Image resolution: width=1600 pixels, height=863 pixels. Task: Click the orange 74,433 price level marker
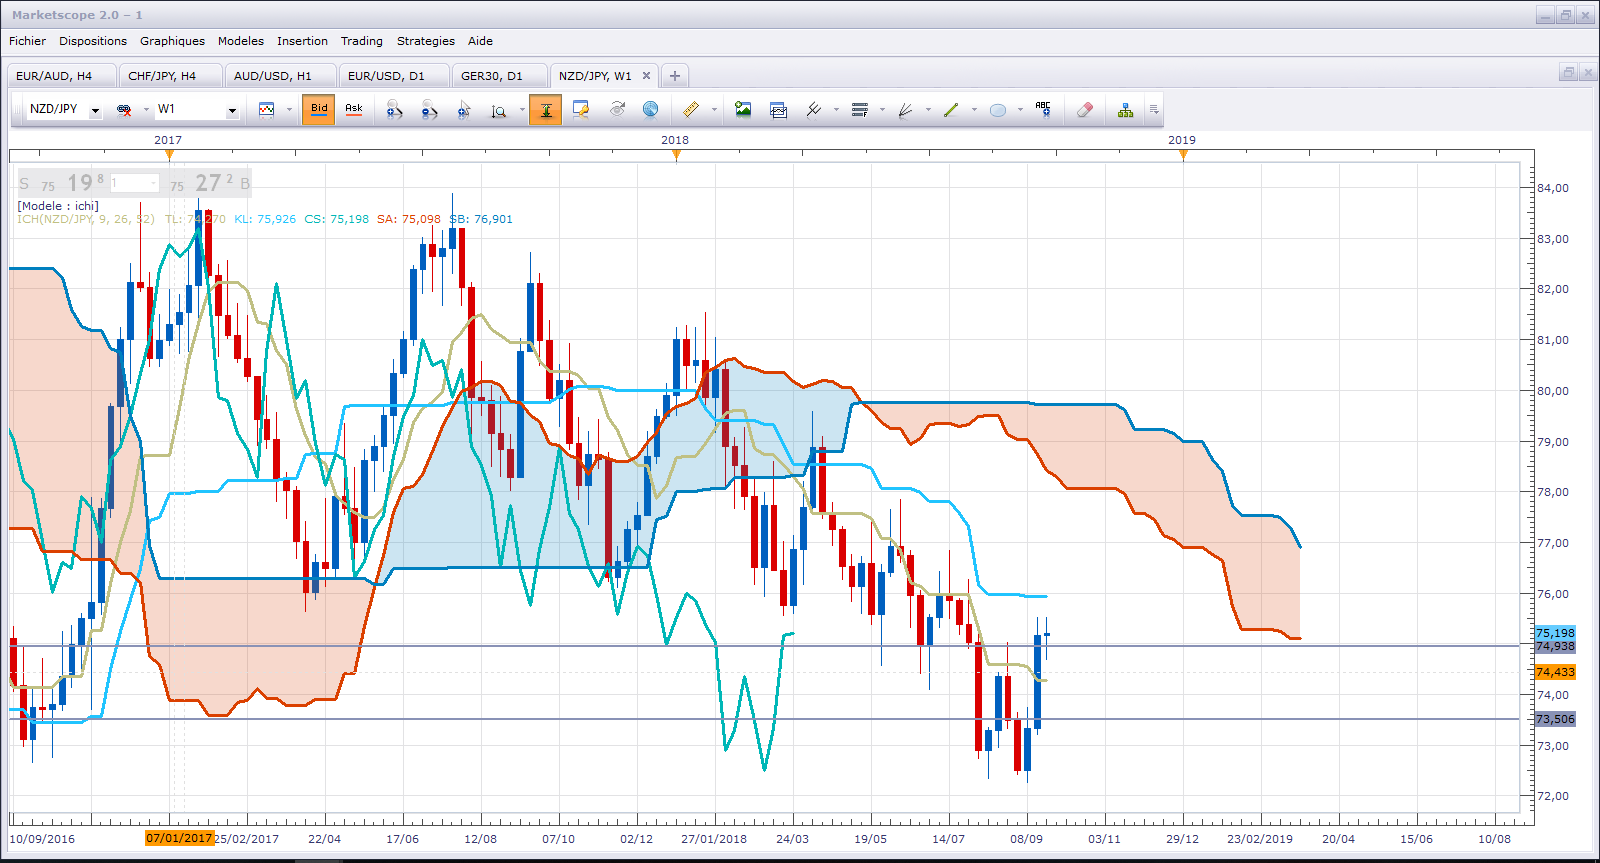pyautogui.click(x=1555, y=672)
